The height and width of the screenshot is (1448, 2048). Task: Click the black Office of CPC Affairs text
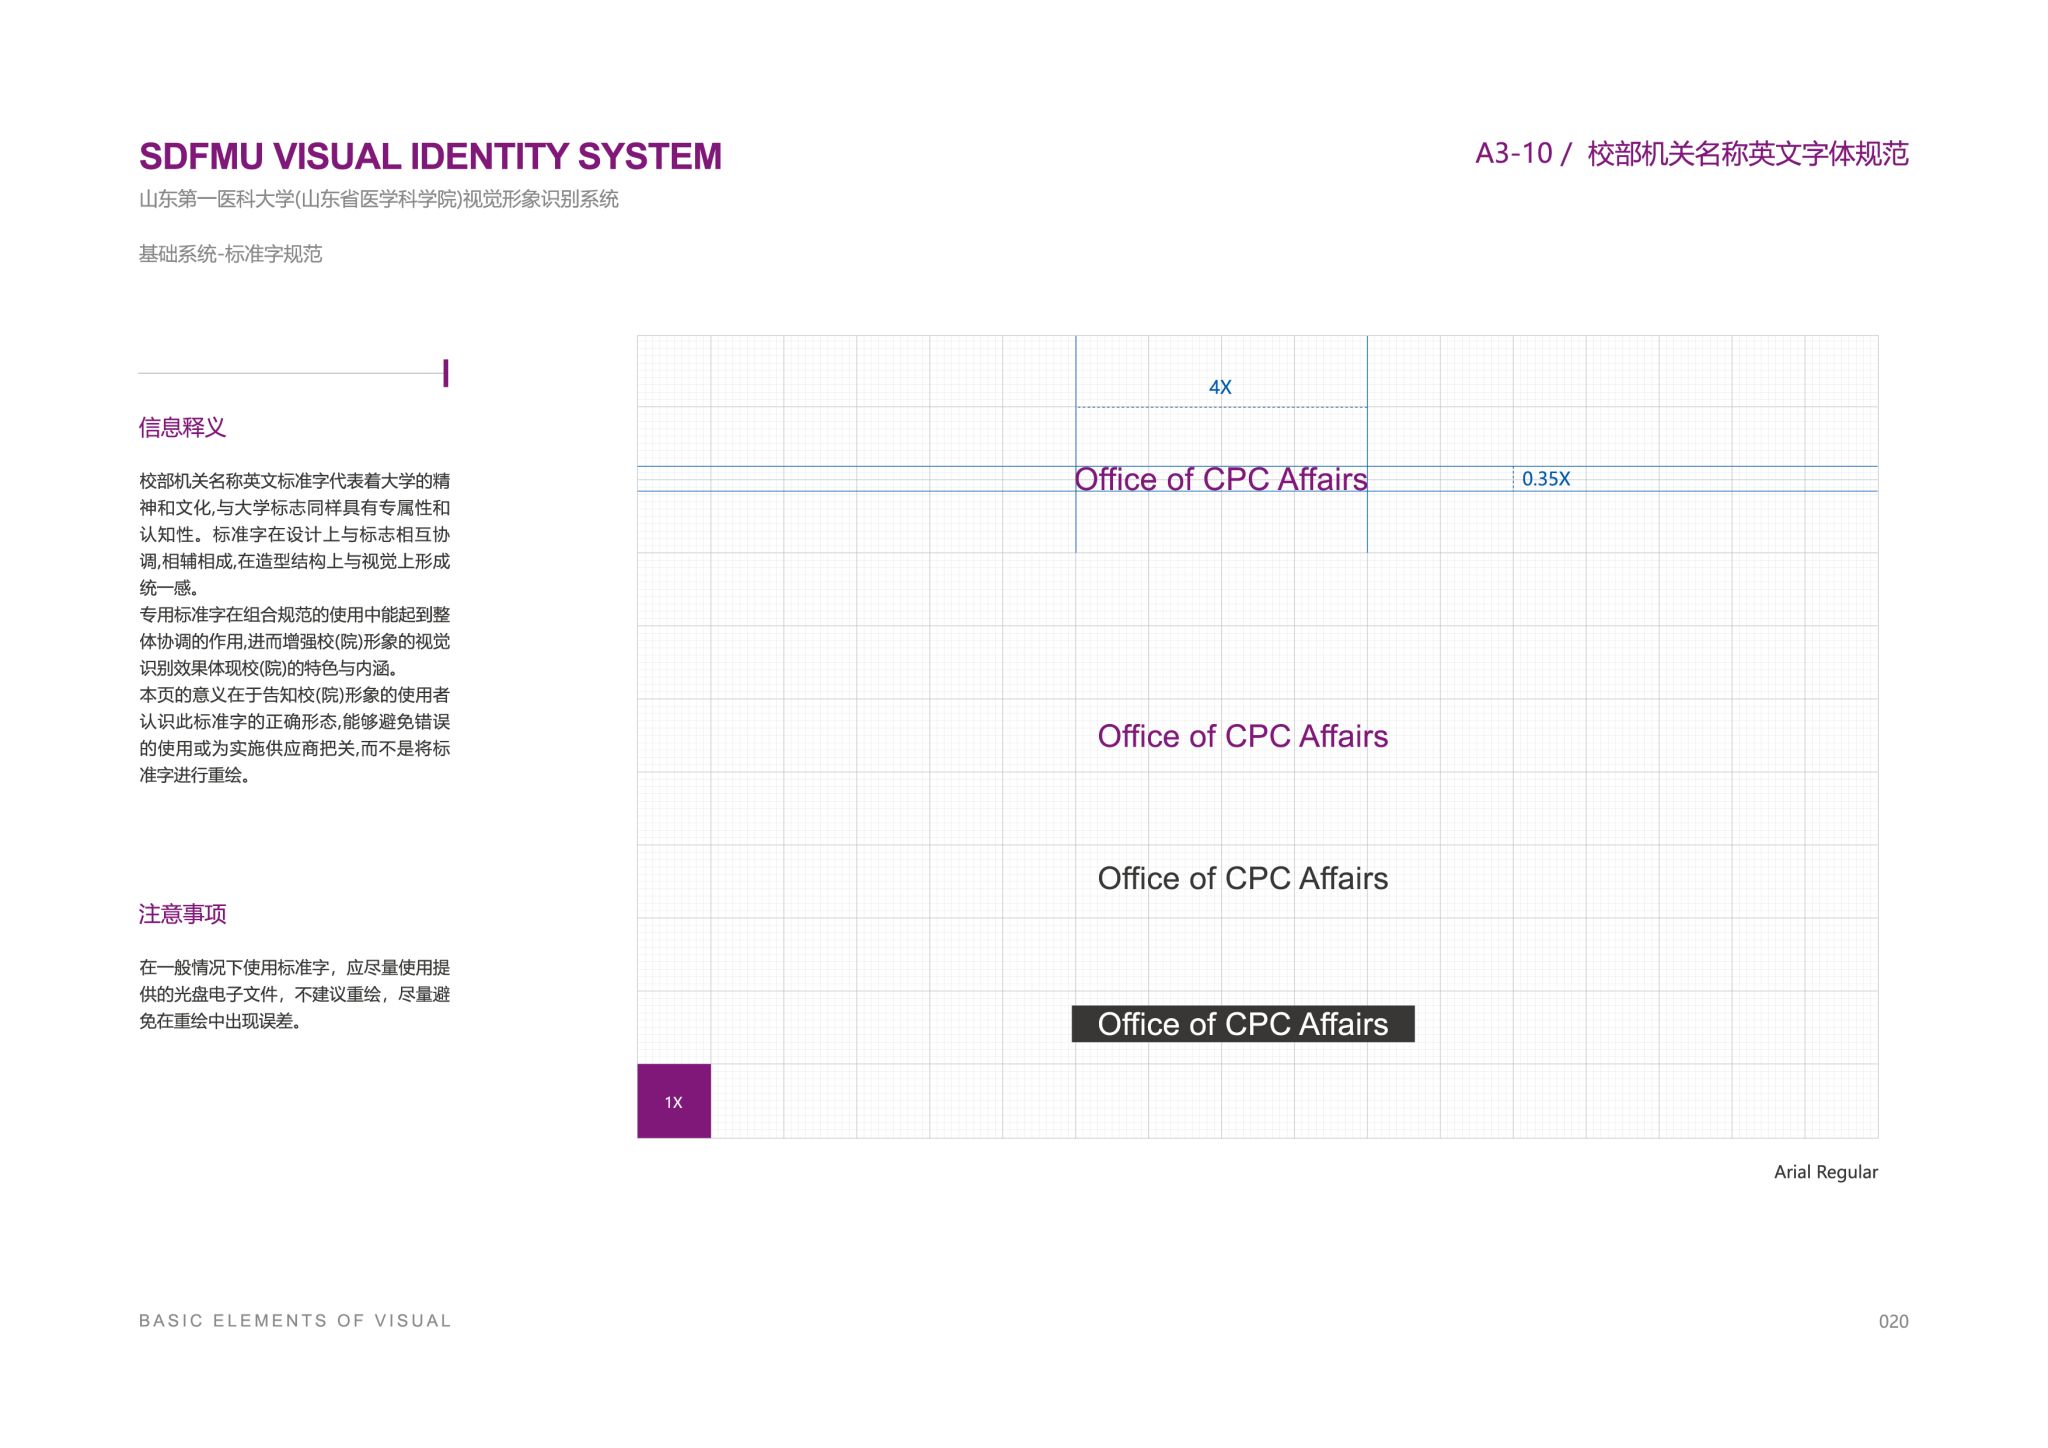(1242, 878)
